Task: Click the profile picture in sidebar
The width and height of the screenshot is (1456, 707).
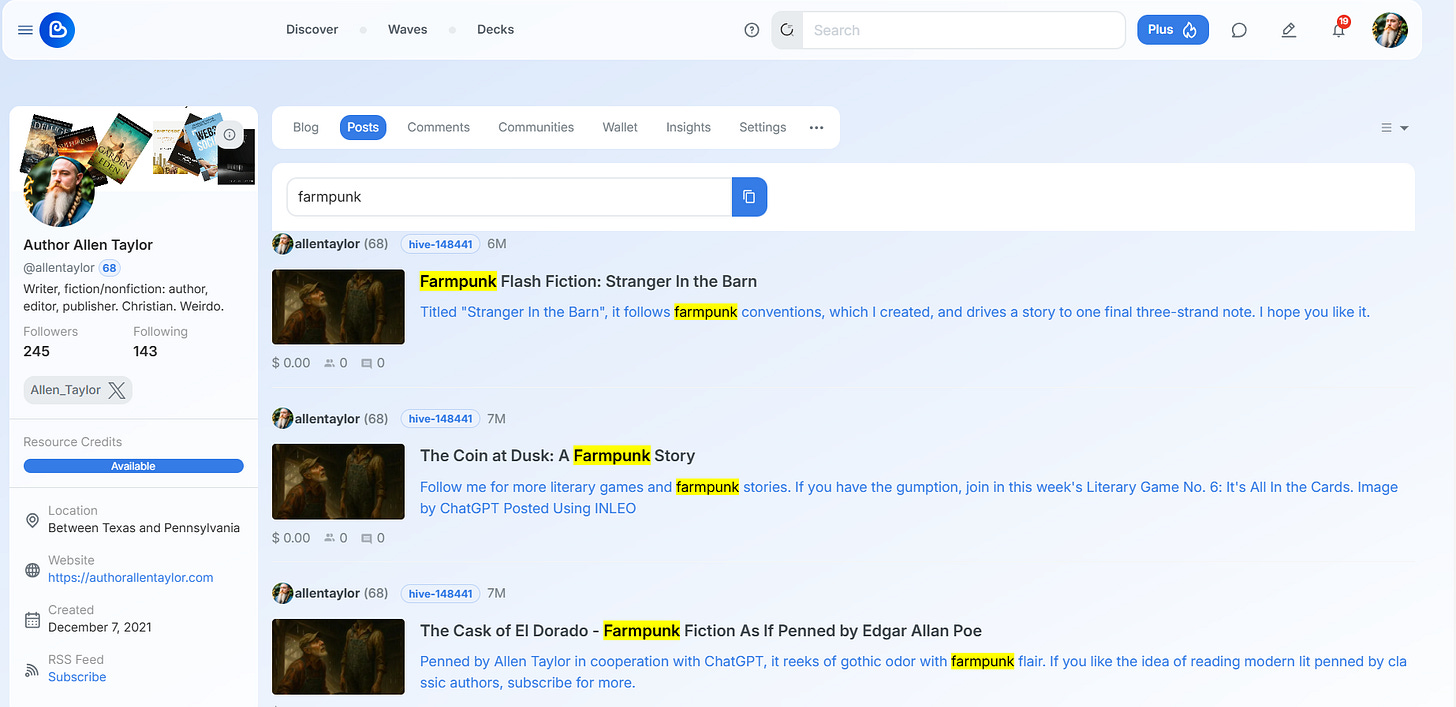Action: (59, 191)
